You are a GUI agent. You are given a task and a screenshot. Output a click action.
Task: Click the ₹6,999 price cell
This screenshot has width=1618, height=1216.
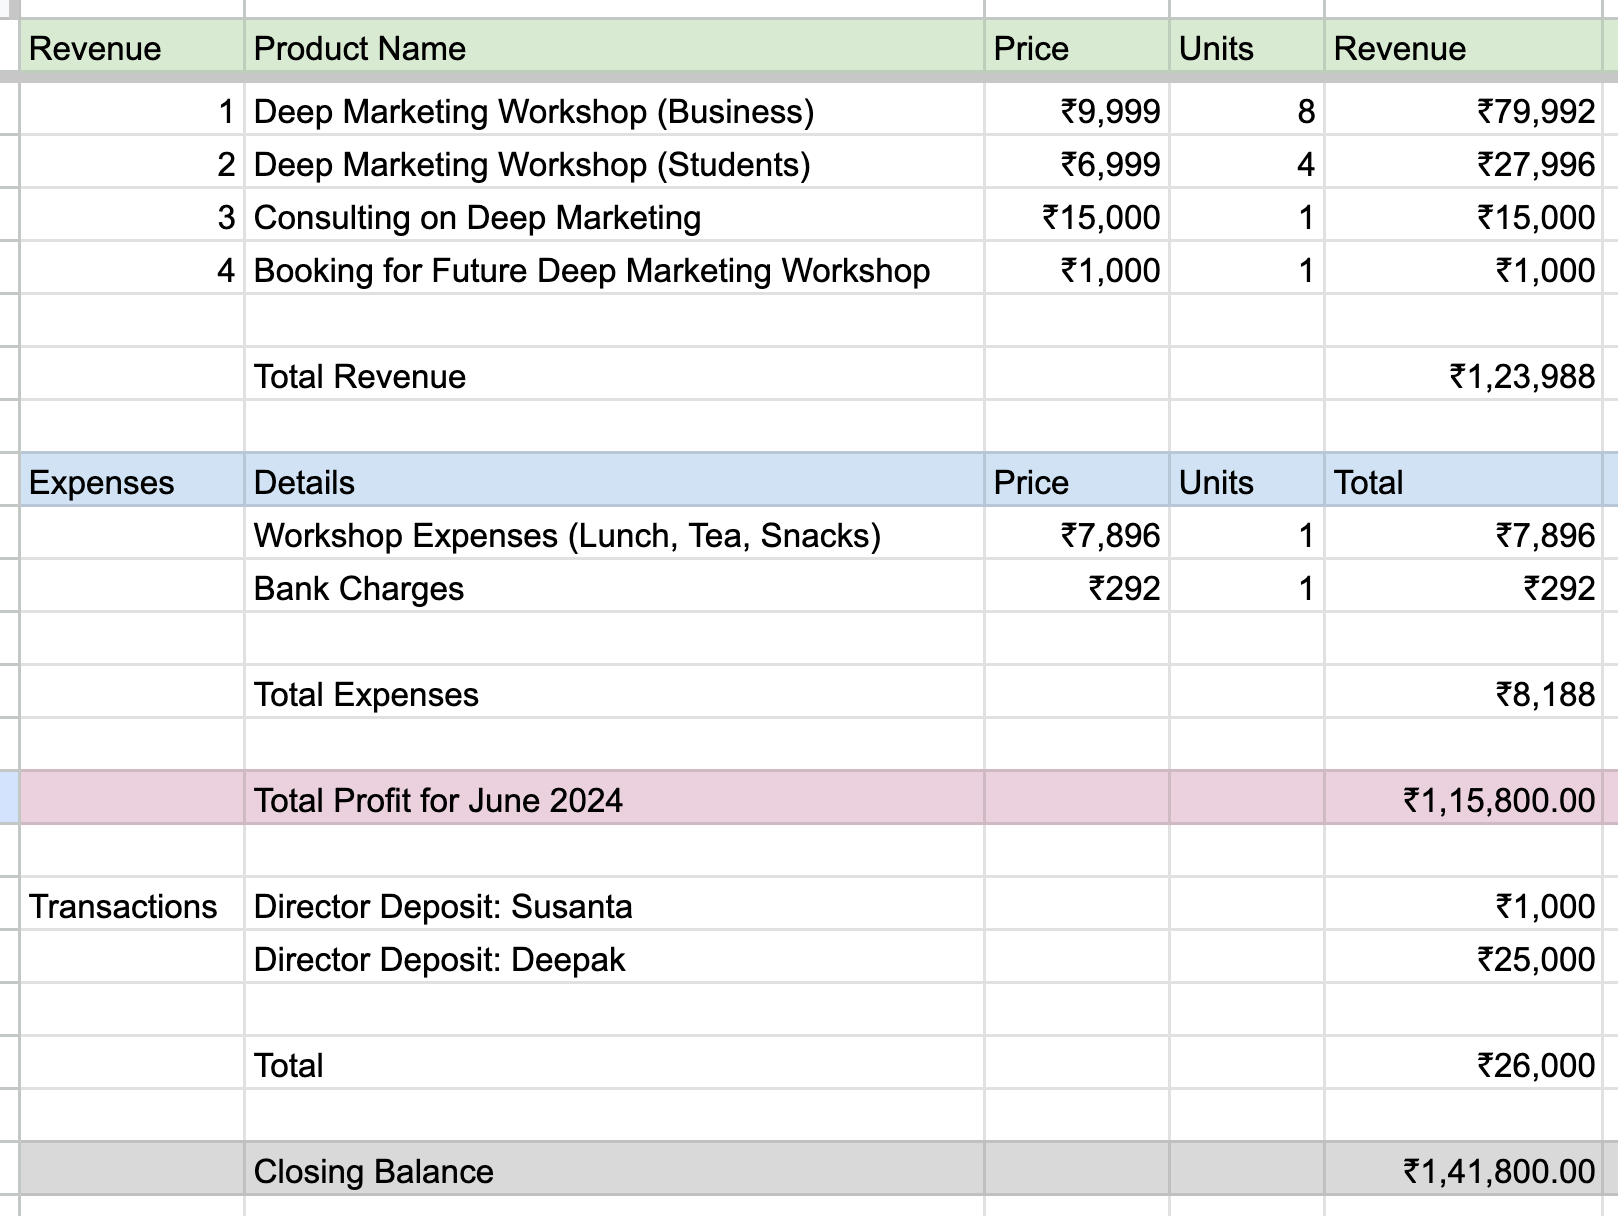point(1077,164)
